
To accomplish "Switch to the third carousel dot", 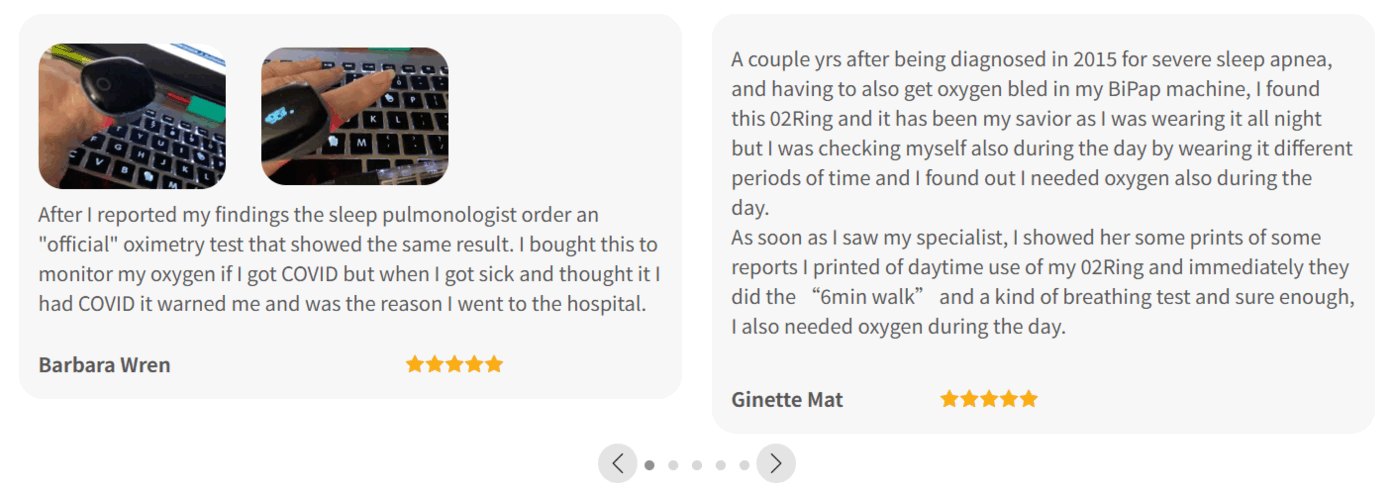I will pyautogui.click(x=697, y=465).
